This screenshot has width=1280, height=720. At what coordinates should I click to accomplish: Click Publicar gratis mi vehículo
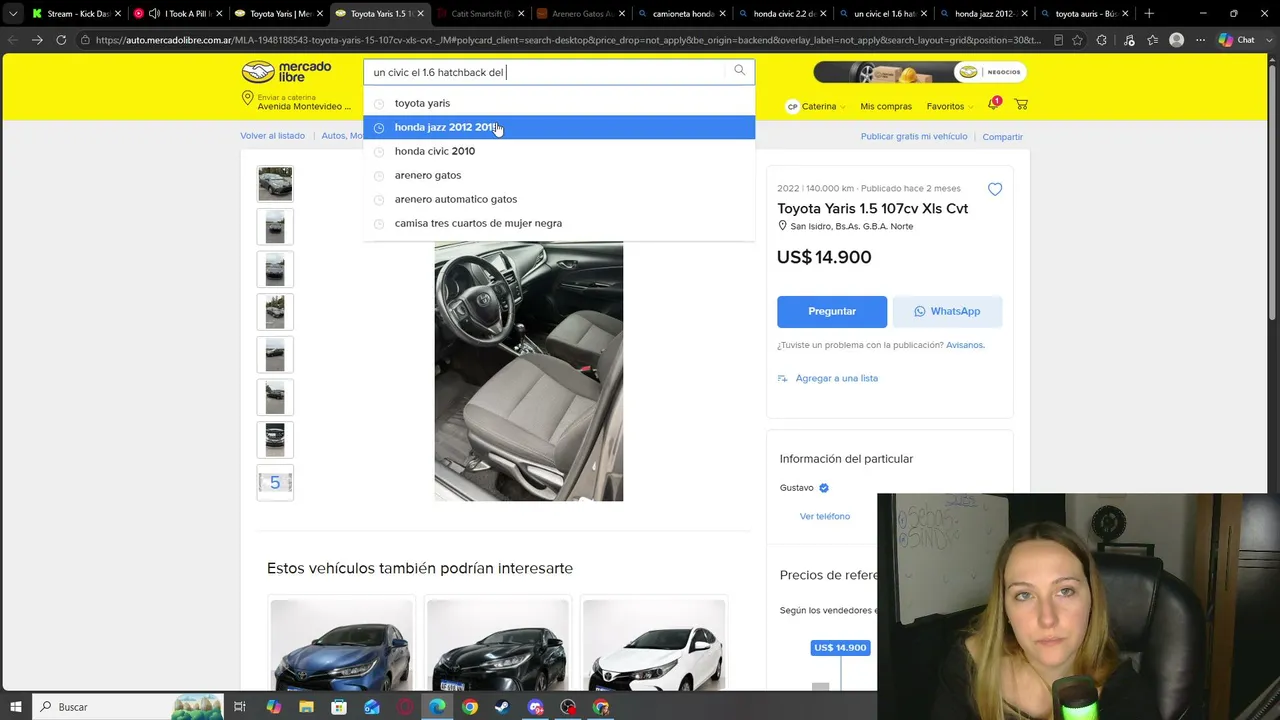click(914, 136)
